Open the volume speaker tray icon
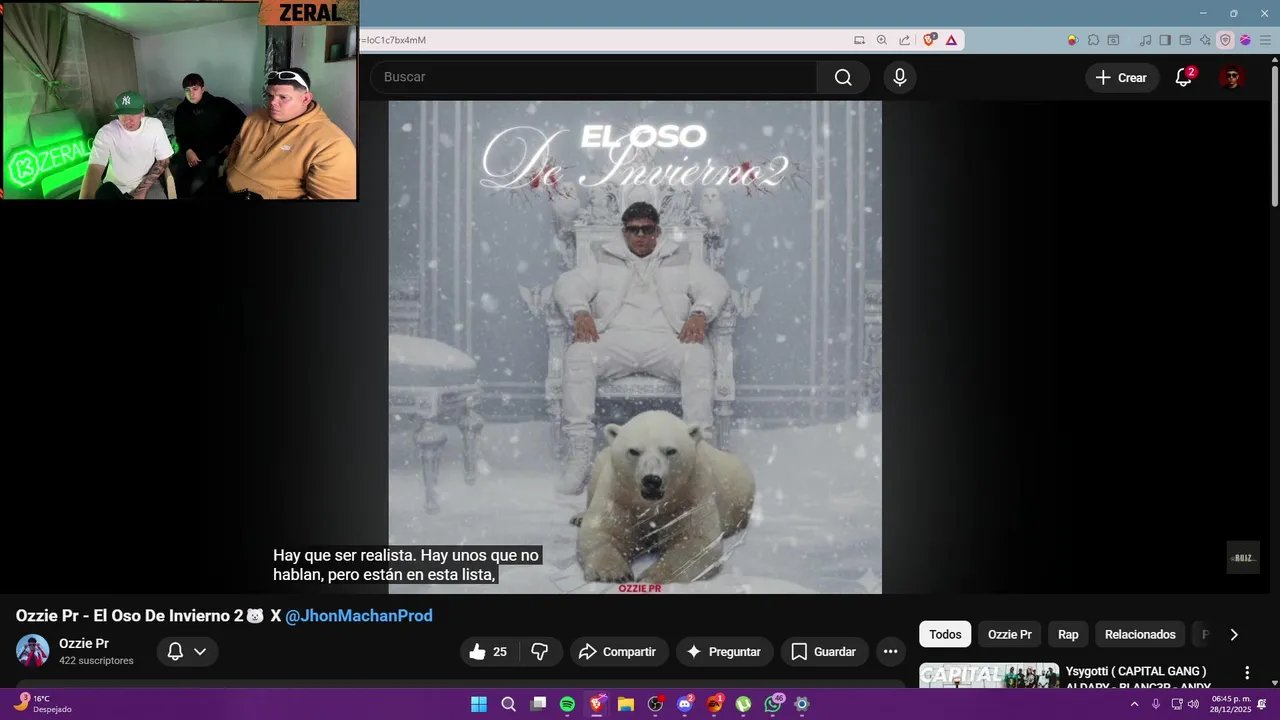1280x720 pixels. [x=1193, y=704]
